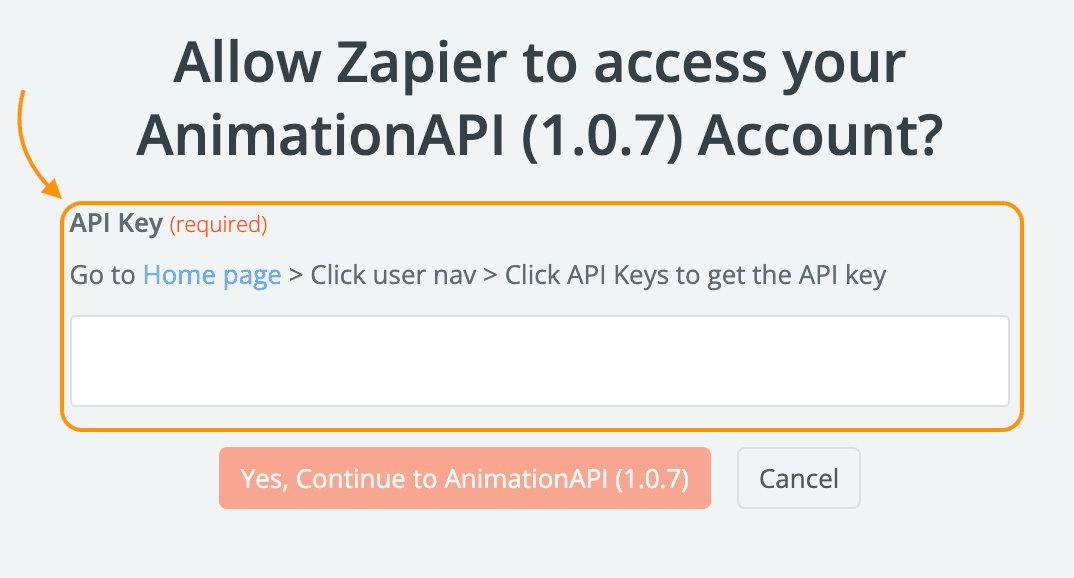1074x578 pixels.
Task: Dismiss the dialog via Cancel
Action: click(798, 478)
